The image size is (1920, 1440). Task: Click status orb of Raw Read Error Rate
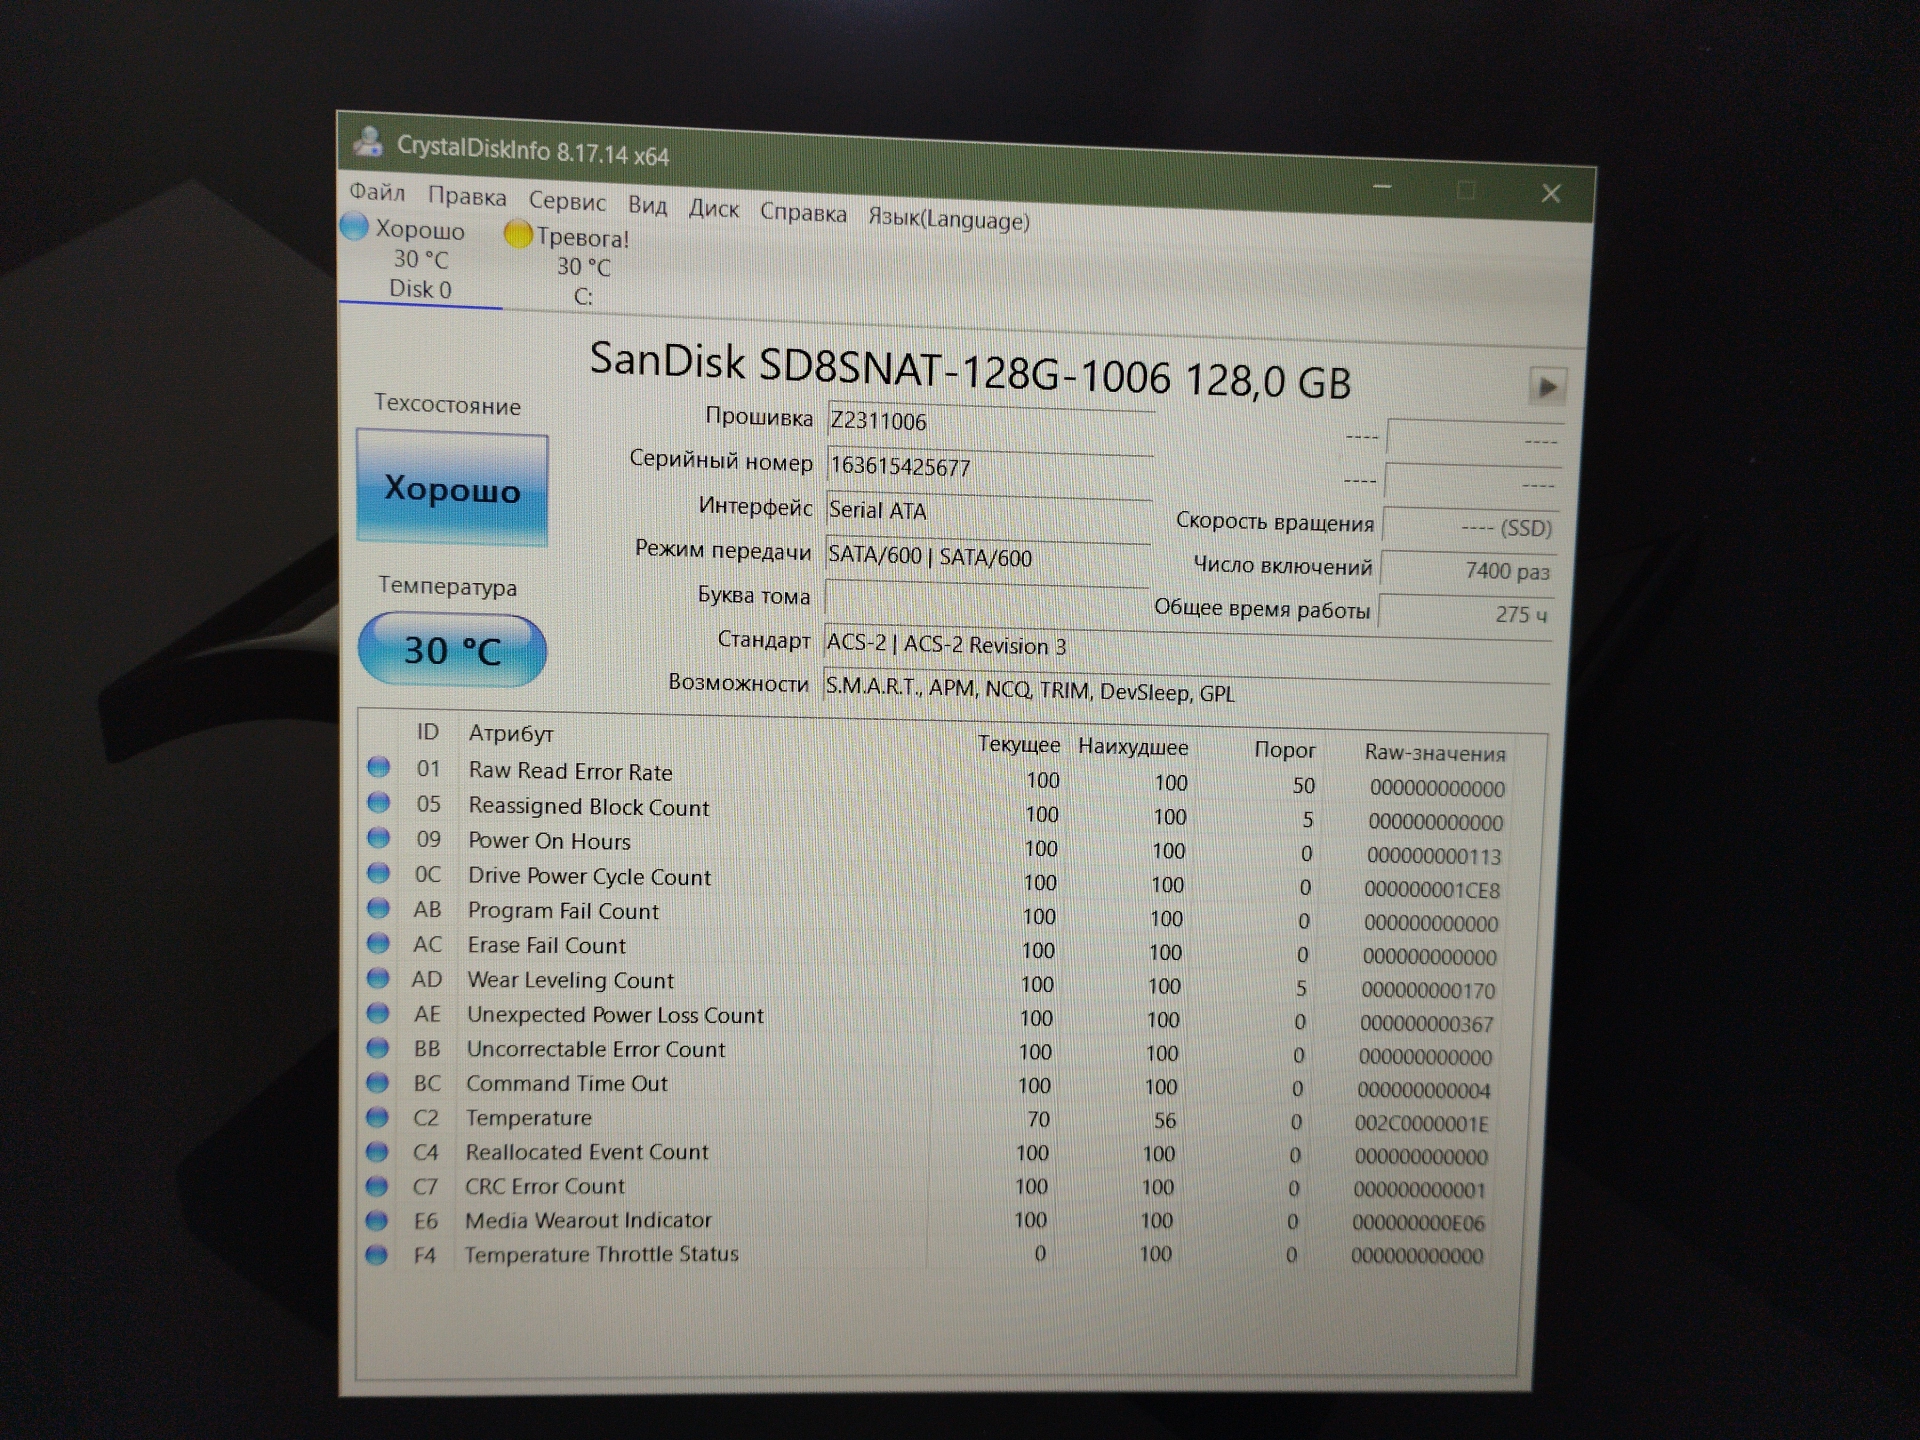[378, 767]
